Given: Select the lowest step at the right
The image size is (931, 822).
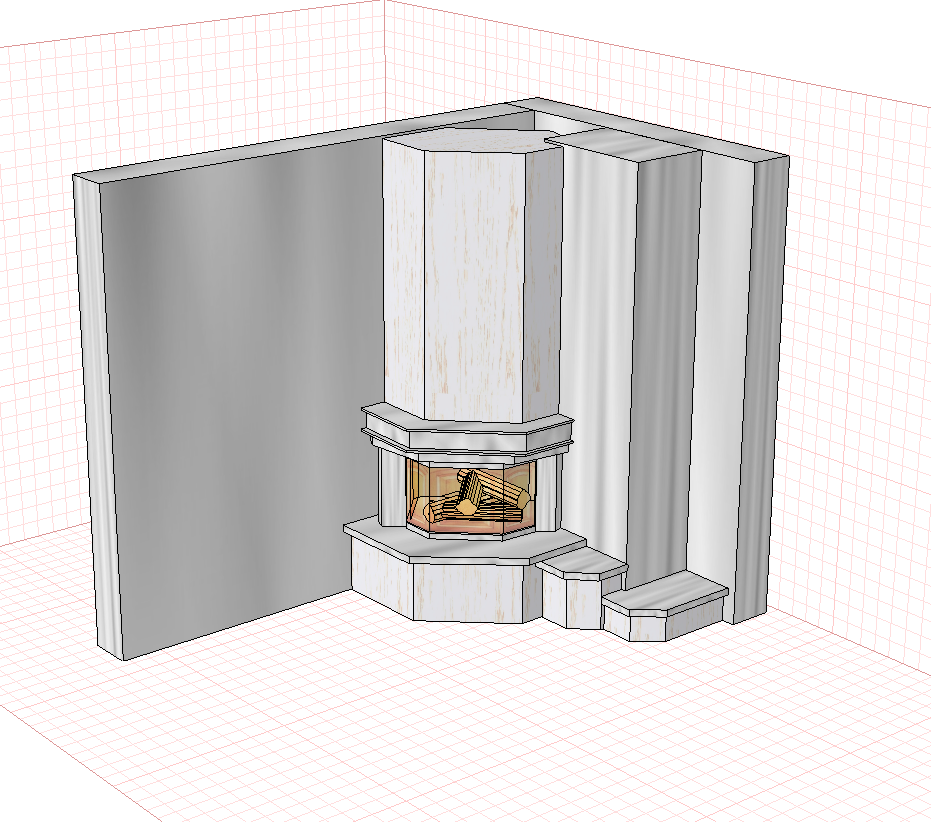Looking at the screenshot, I should click(x=665, y=606).
